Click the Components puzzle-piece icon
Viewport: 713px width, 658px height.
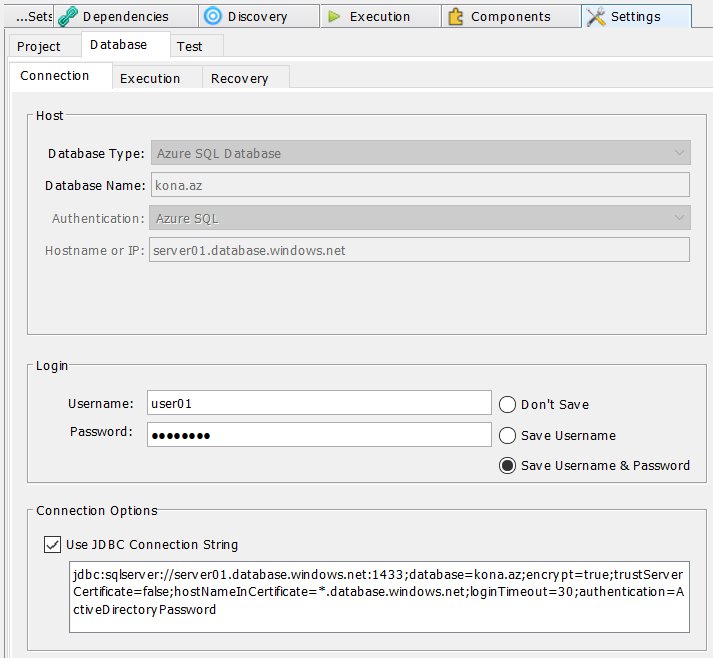point(455,17)
